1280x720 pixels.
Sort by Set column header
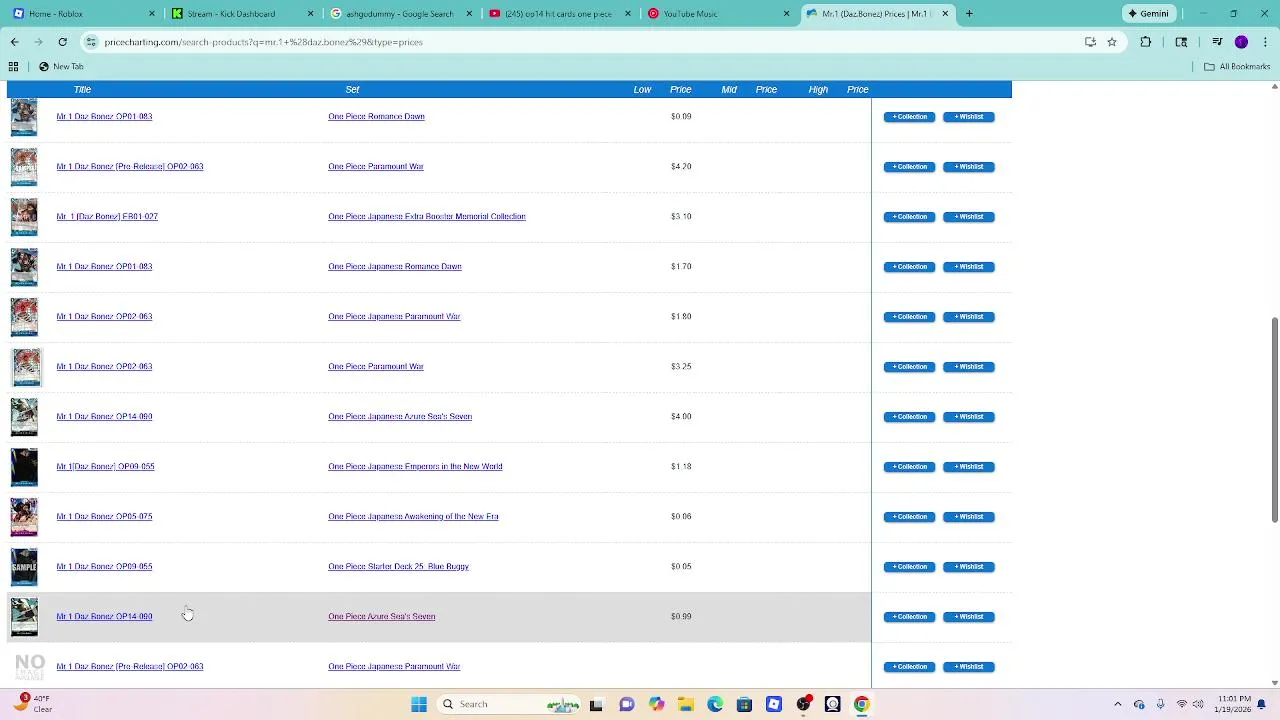point(352,90)
